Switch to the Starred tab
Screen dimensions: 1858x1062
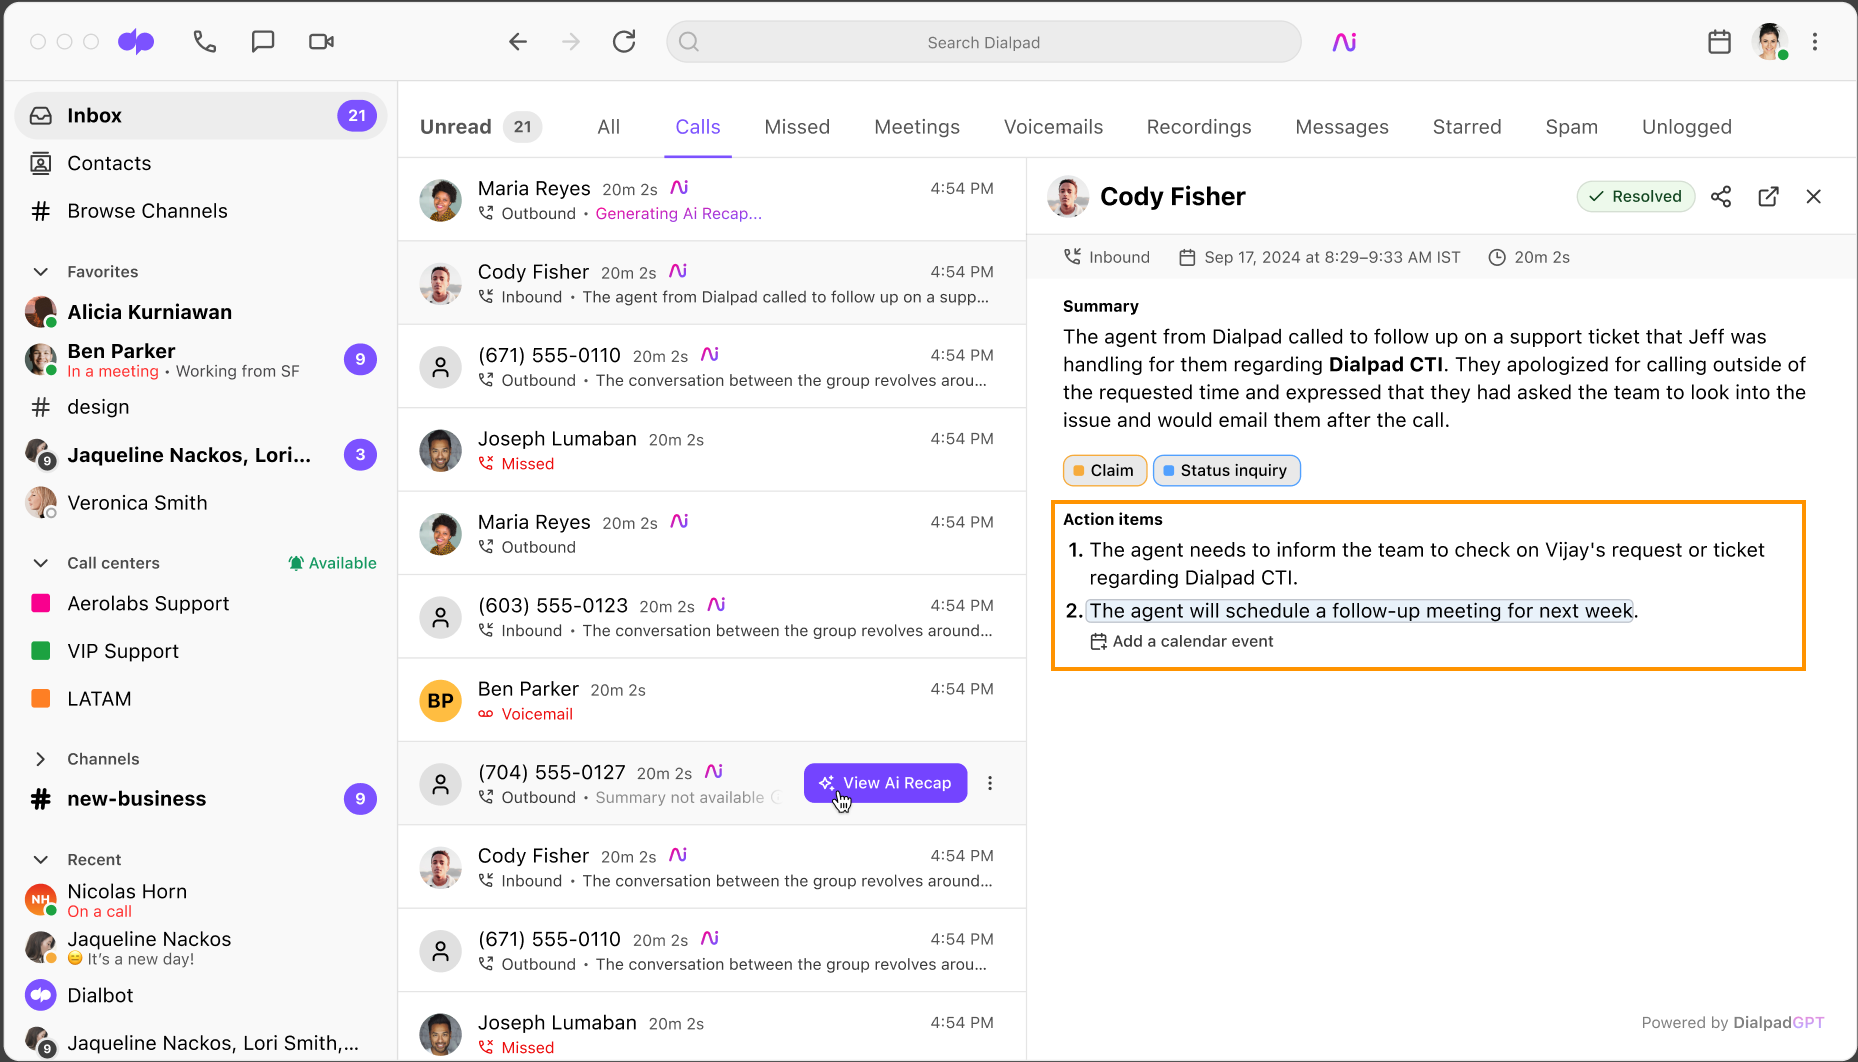(1467, 127)
